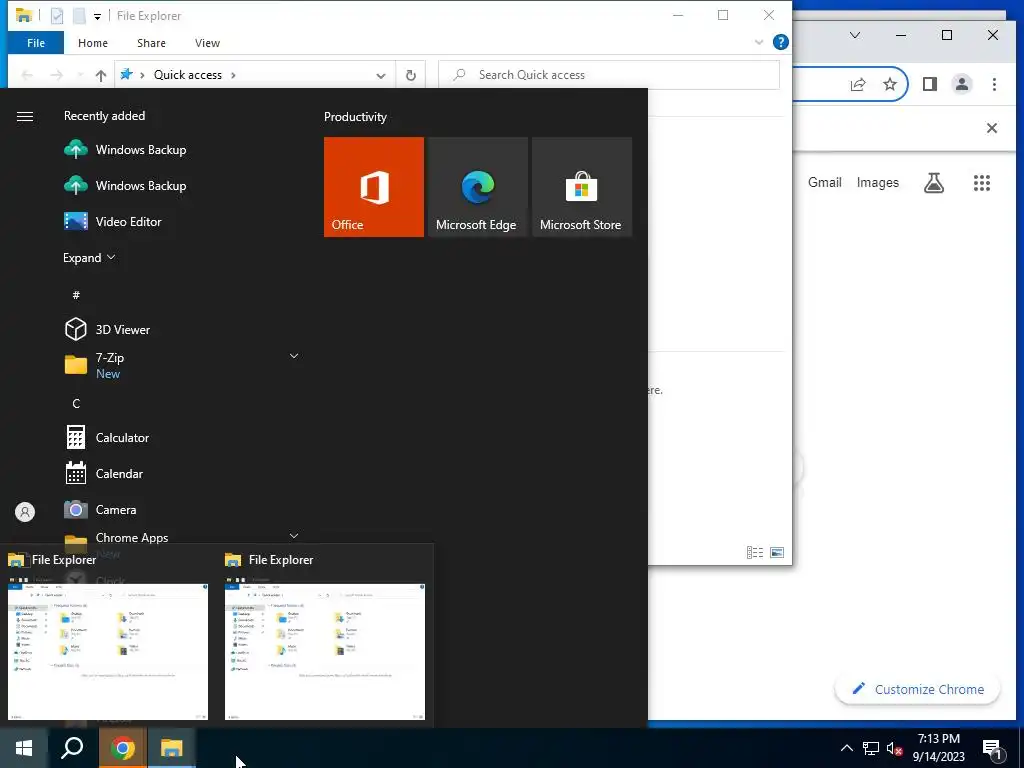Open the Quick Access Toolbar customize dropdown

click(97, 16)
